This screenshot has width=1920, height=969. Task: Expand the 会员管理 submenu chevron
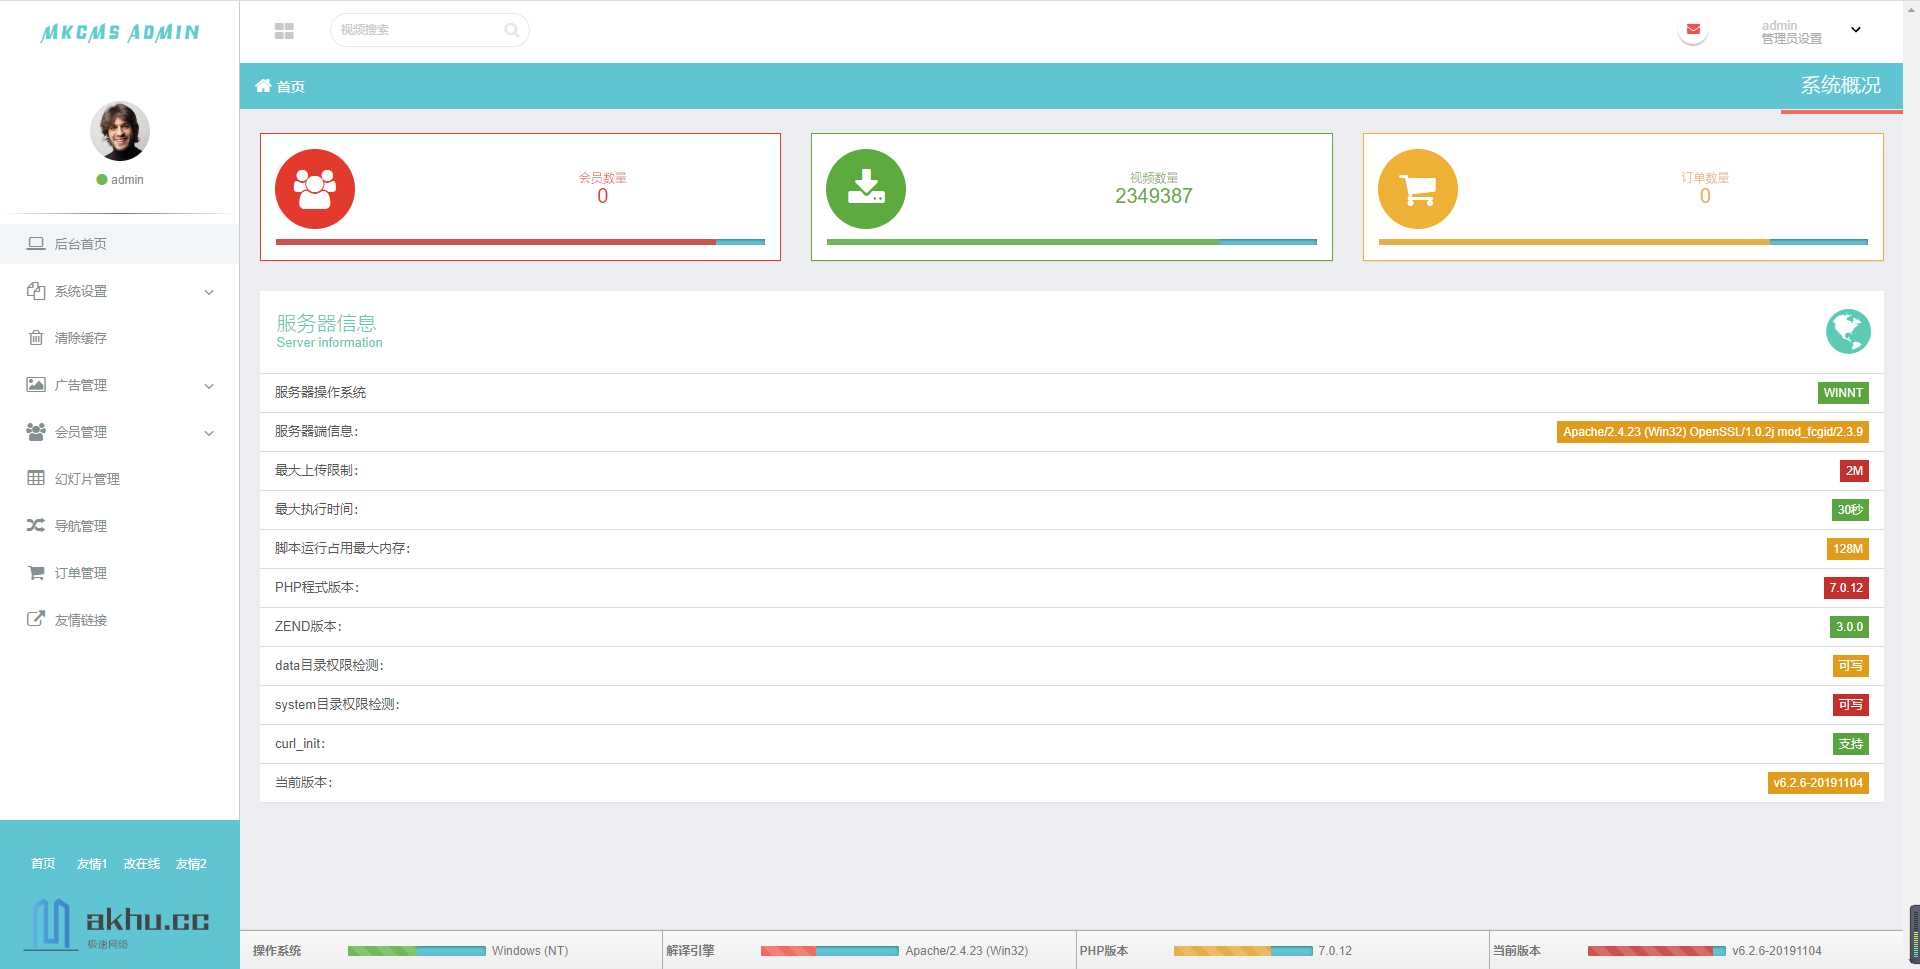coord(209,433)
